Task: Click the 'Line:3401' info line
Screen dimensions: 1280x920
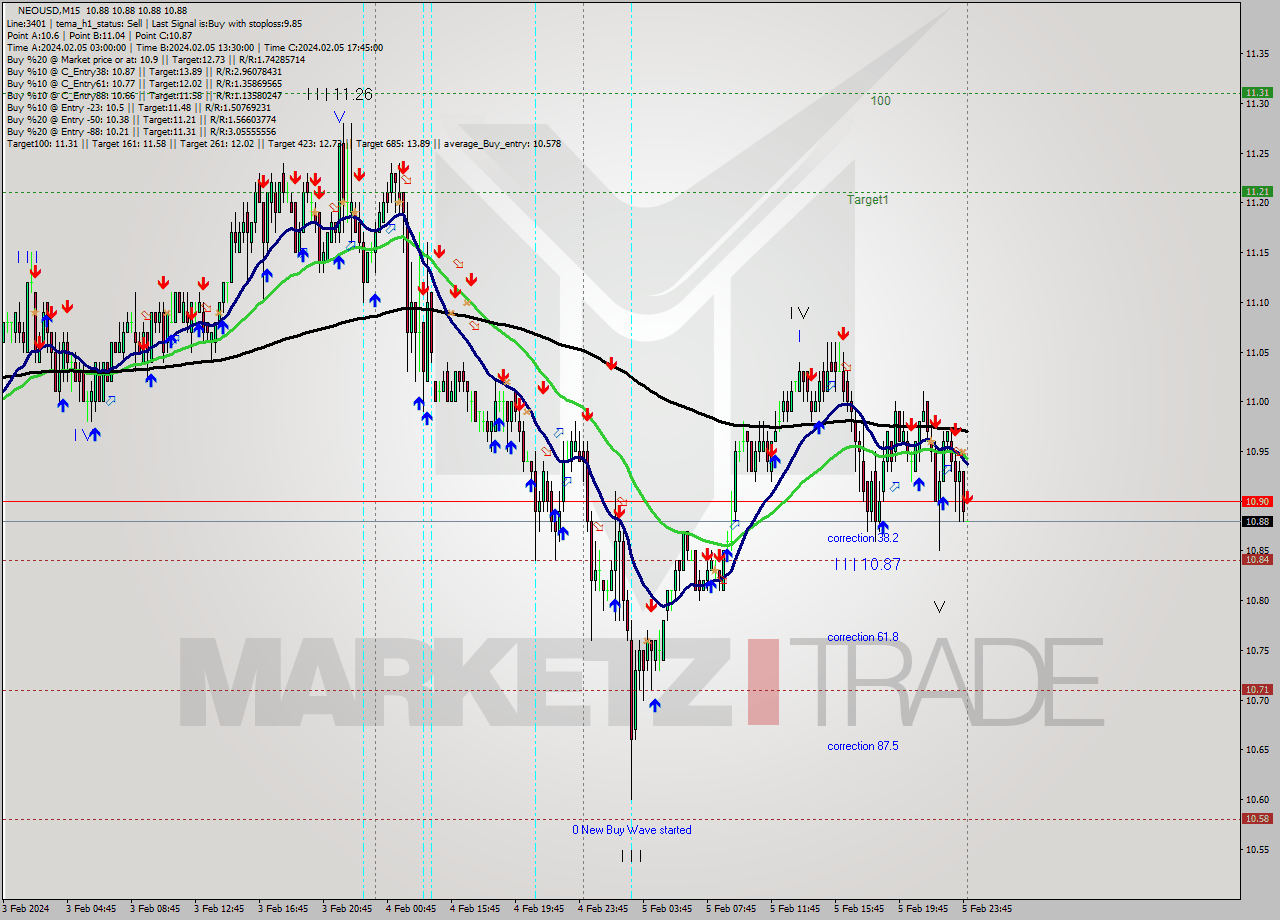Action: (x=152, y=23)
